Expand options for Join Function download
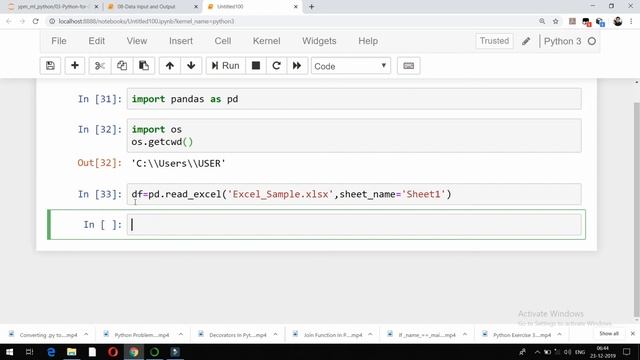640x360 pixels. pyautogui.click(x=370, y=334)
